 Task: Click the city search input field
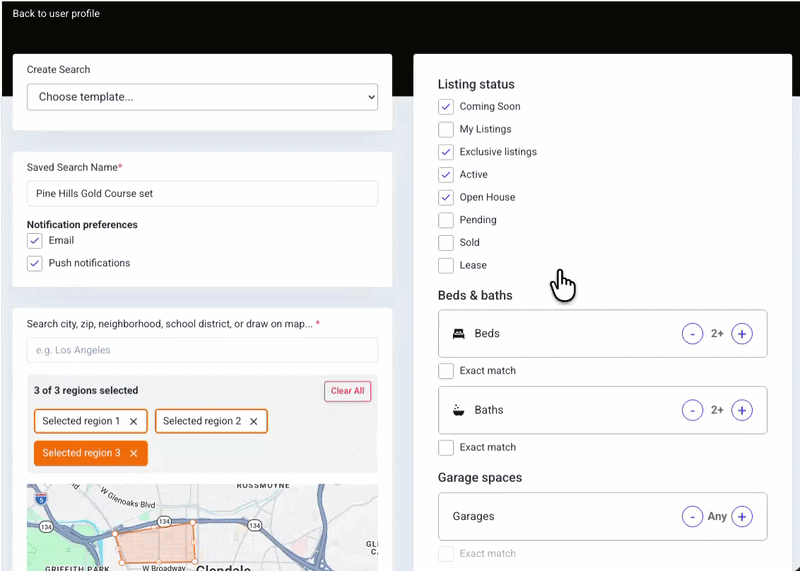pos(203,350)
